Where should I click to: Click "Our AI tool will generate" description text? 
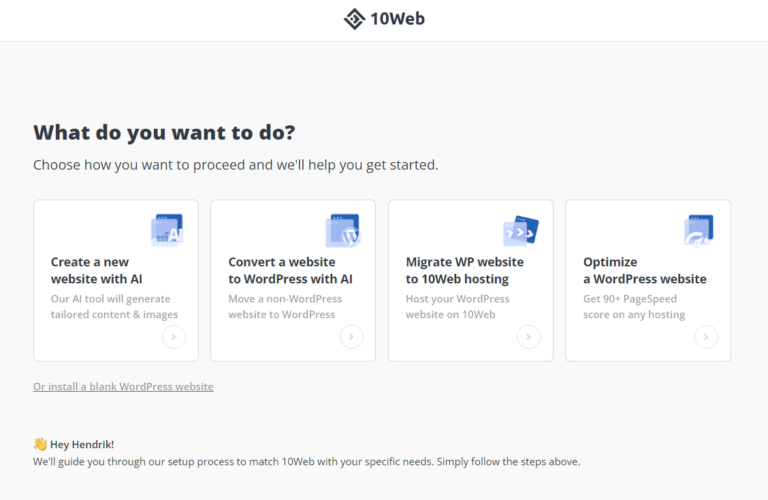pyautogui.click(x=111, y=298)
